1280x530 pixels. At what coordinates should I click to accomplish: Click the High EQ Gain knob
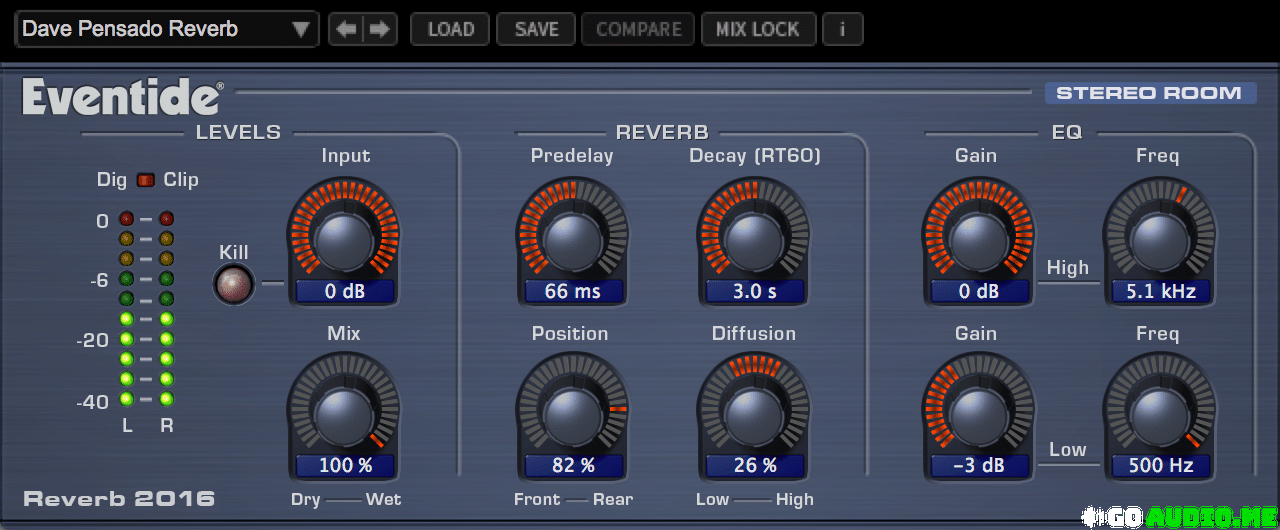point(978,237)
